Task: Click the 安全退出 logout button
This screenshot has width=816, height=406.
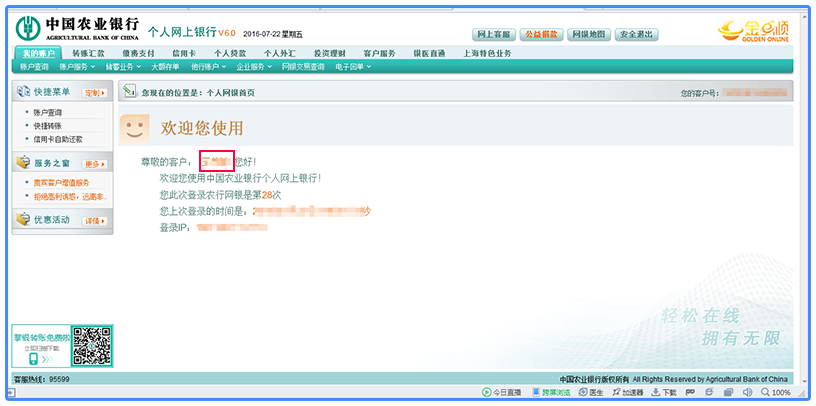Action: [x=636, y=34]
